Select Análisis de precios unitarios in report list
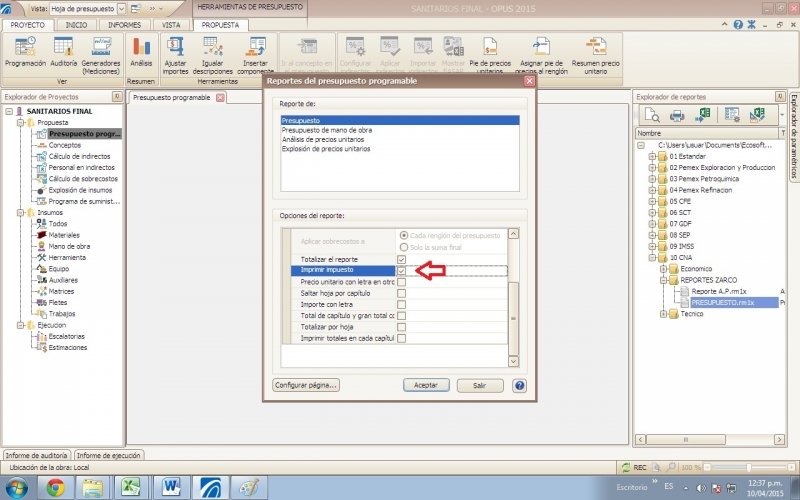Image resolution: width=800 pixels, height=500 pixels. tap(328, 139)
